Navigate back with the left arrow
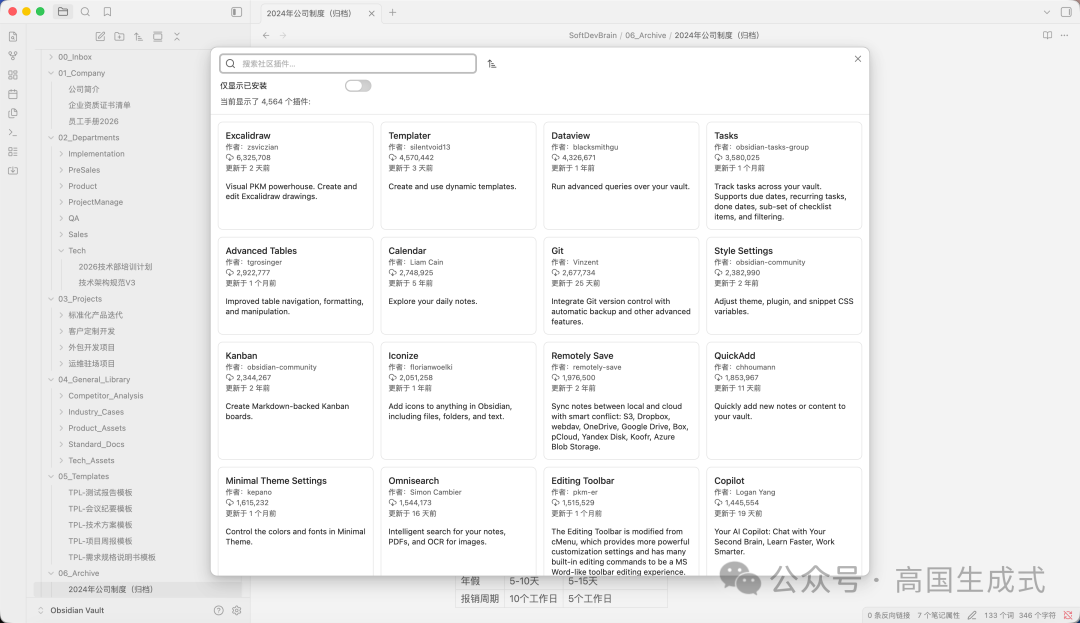 click(x=266, y=35)
